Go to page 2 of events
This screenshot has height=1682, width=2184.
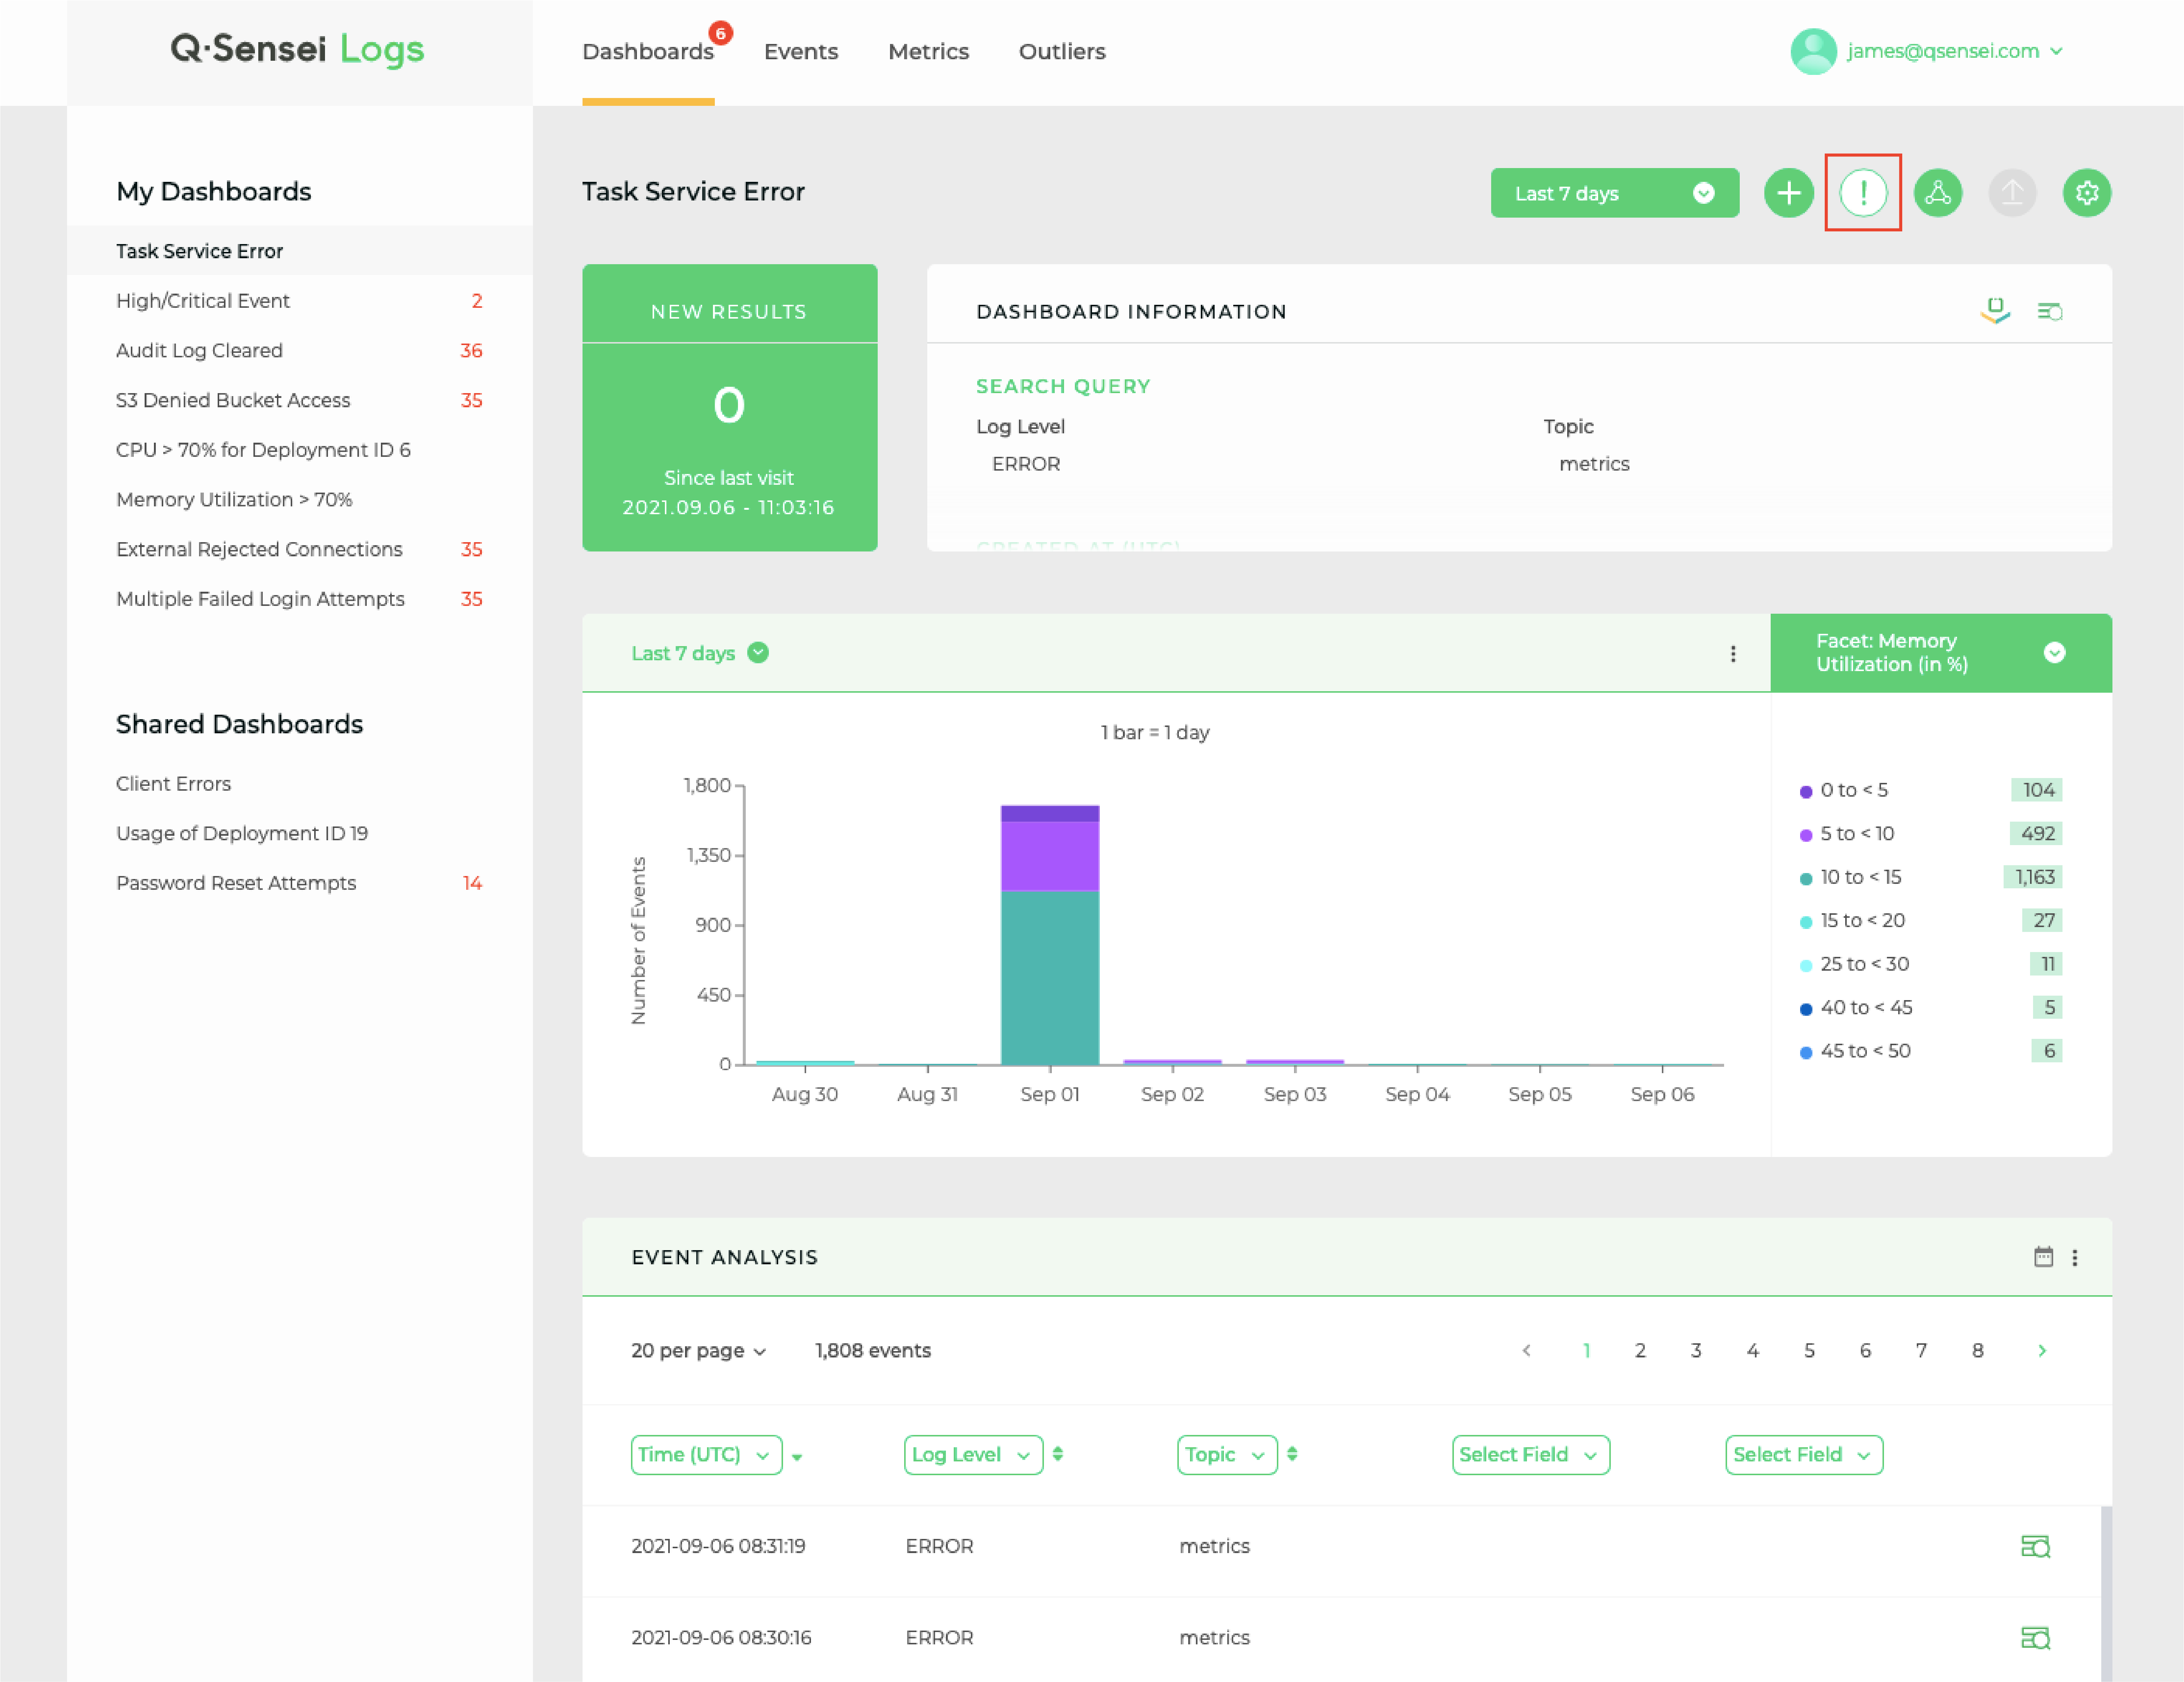pyautogui.click(x=1640, y=1351)
